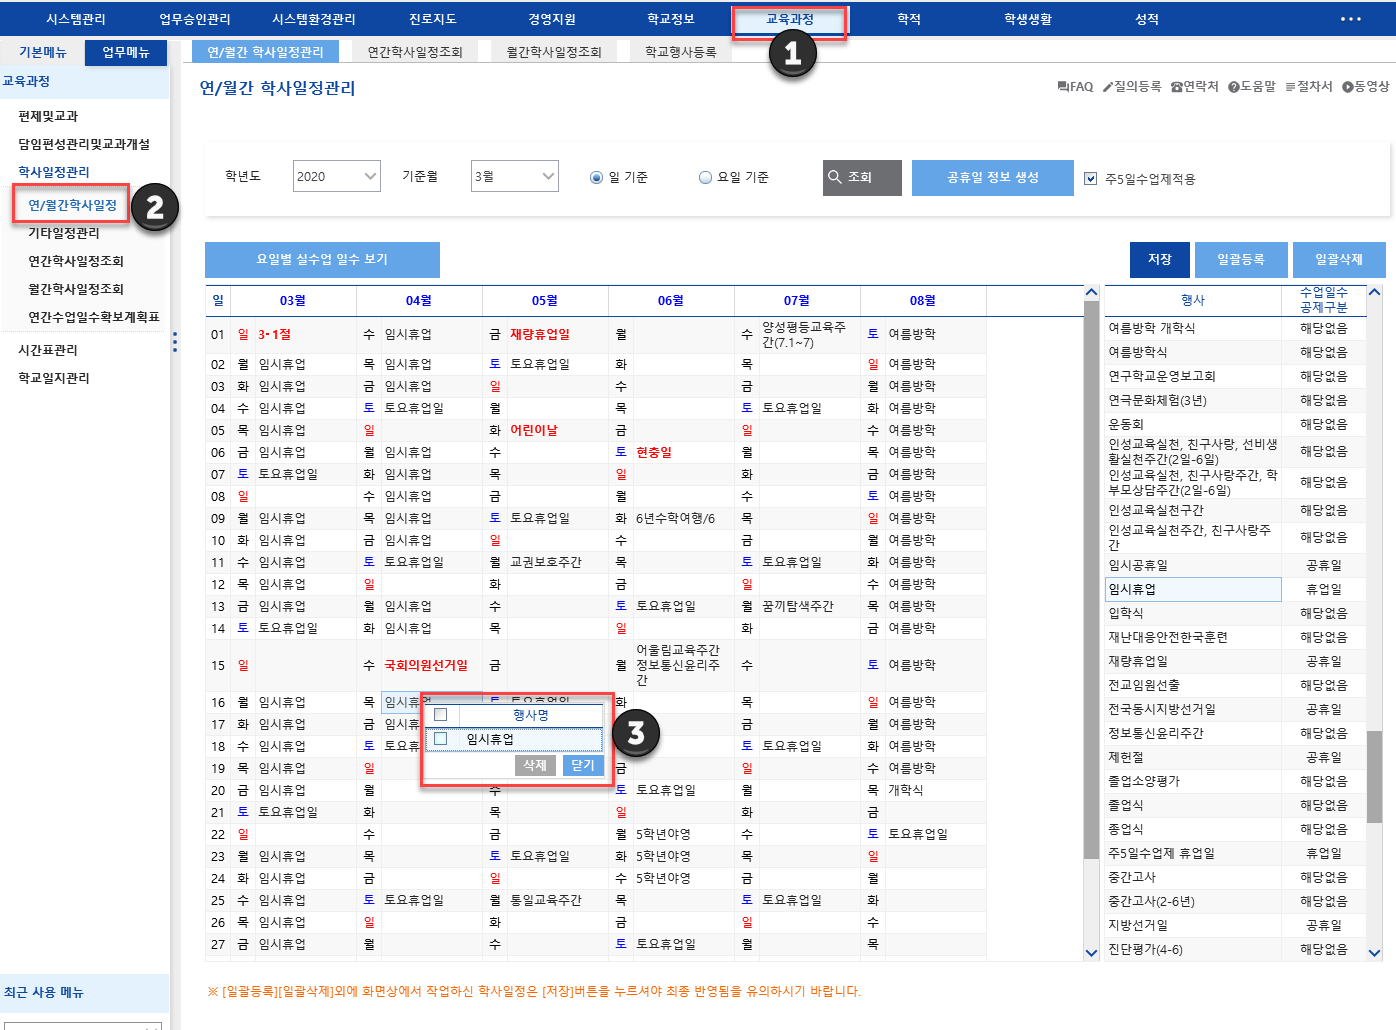Open 절차서 procedure document
The image size is (1396, 1030).
click(x=1309, y=87)
